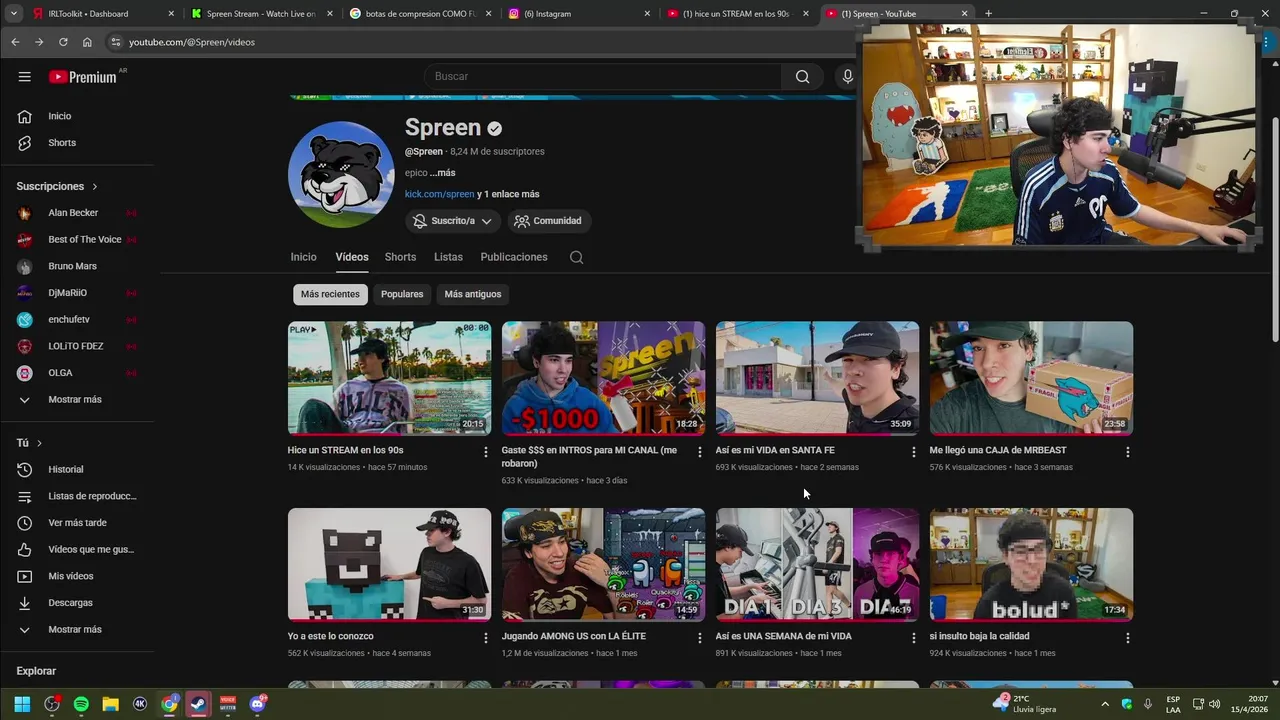The width and height of the screenshot is (1280, 720).
Task: Switch to channel Publicaciones tab
Action: point(514,257)
